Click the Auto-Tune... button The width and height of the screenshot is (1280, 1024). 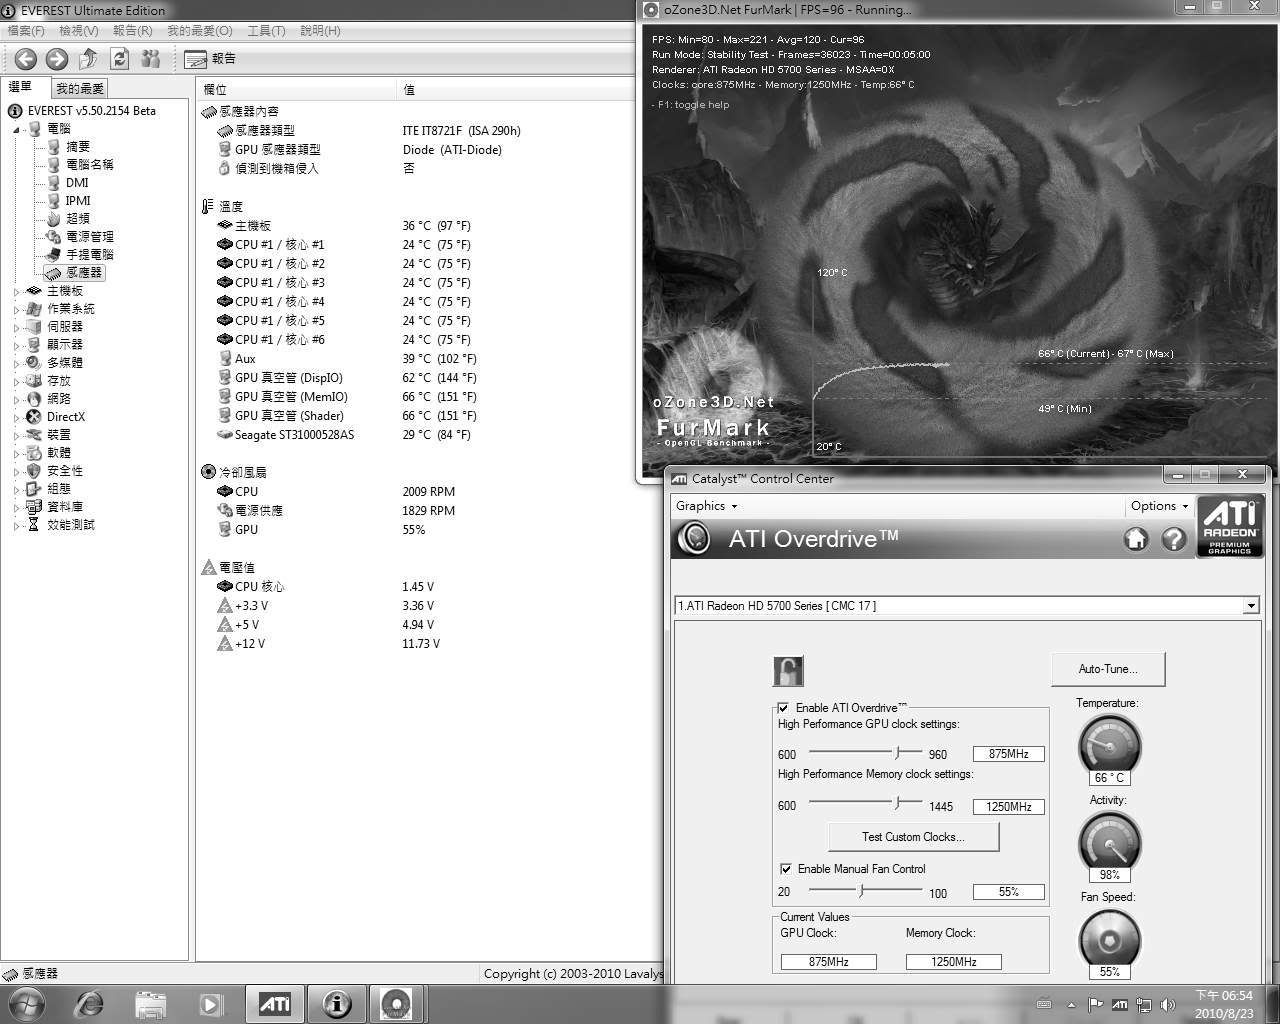point(1107,669)
